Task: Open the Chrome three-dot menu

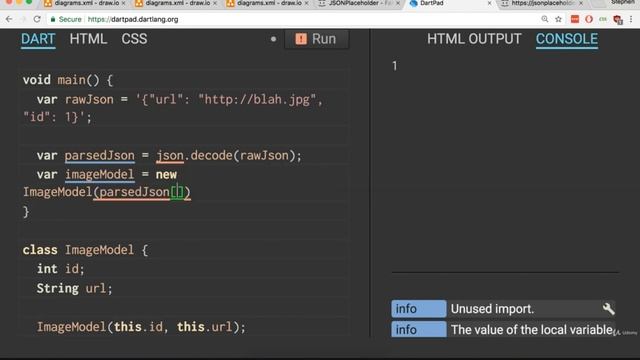Action: [631, 19]
